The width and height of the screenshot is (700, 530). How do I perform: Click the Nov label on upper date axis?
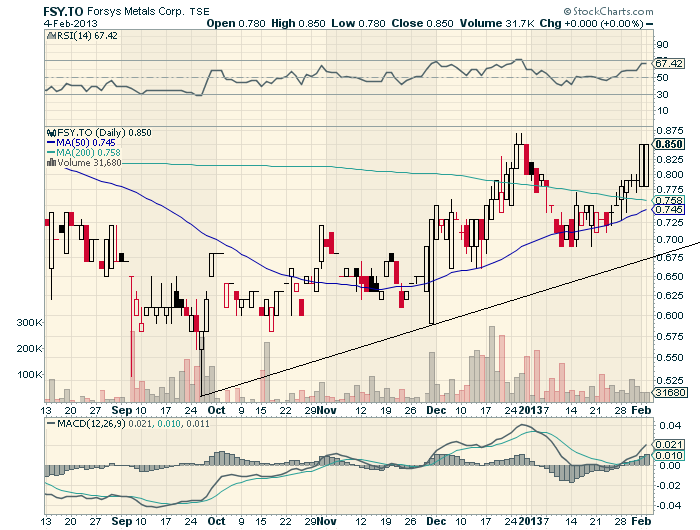click(x=328, y=410)
